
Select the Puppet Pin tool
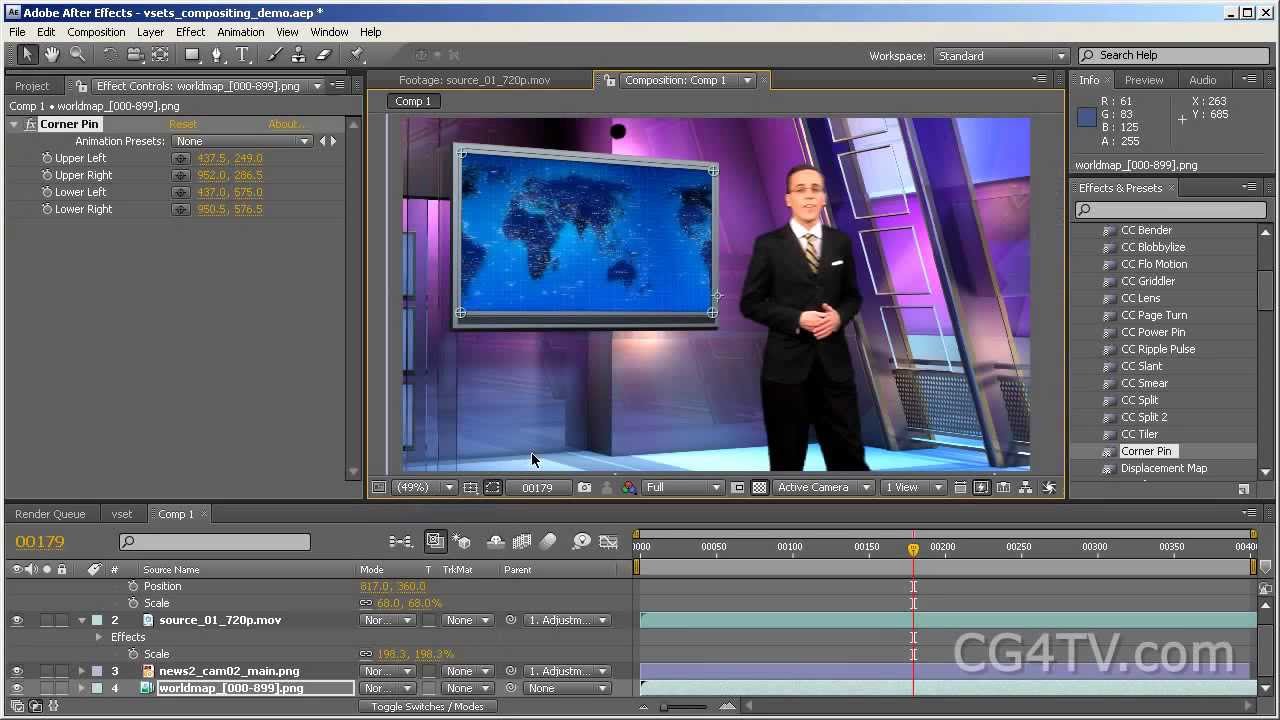coord(357,55)
